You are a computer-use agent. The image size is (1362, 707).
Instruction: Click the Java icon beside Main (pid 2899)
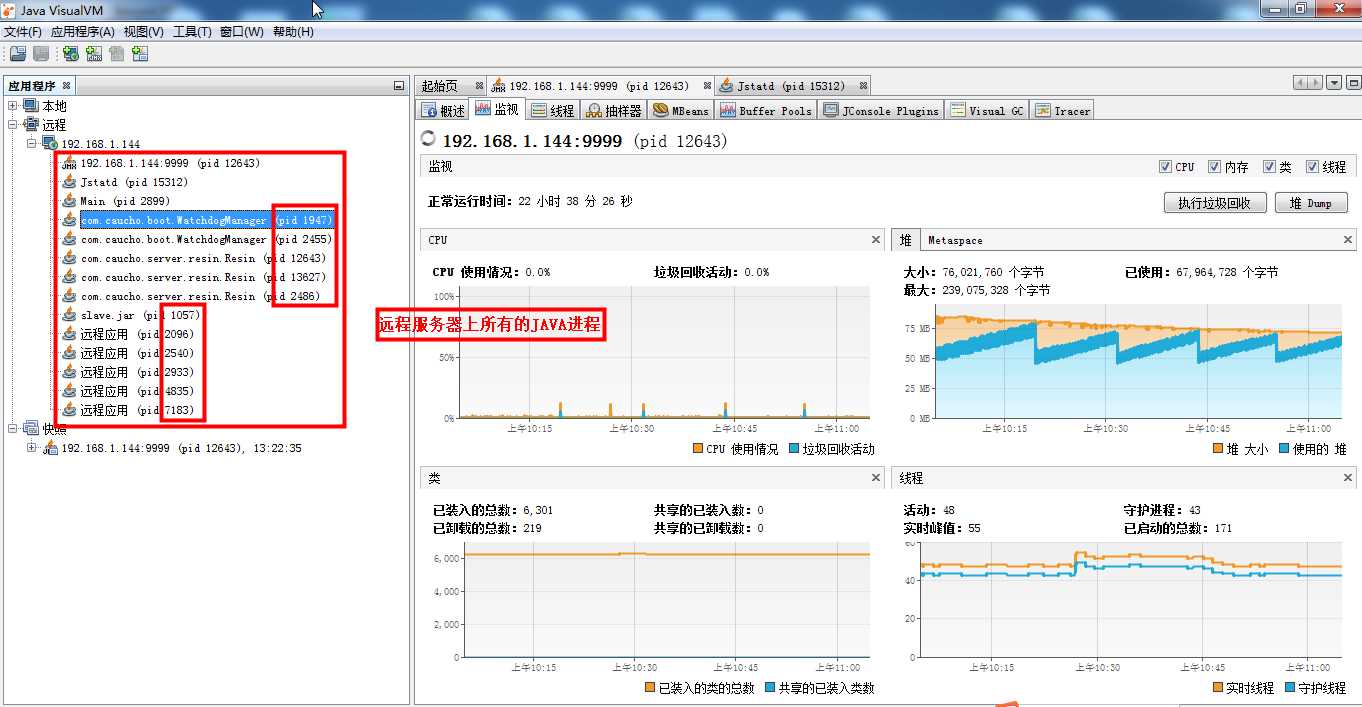[69, 201]
